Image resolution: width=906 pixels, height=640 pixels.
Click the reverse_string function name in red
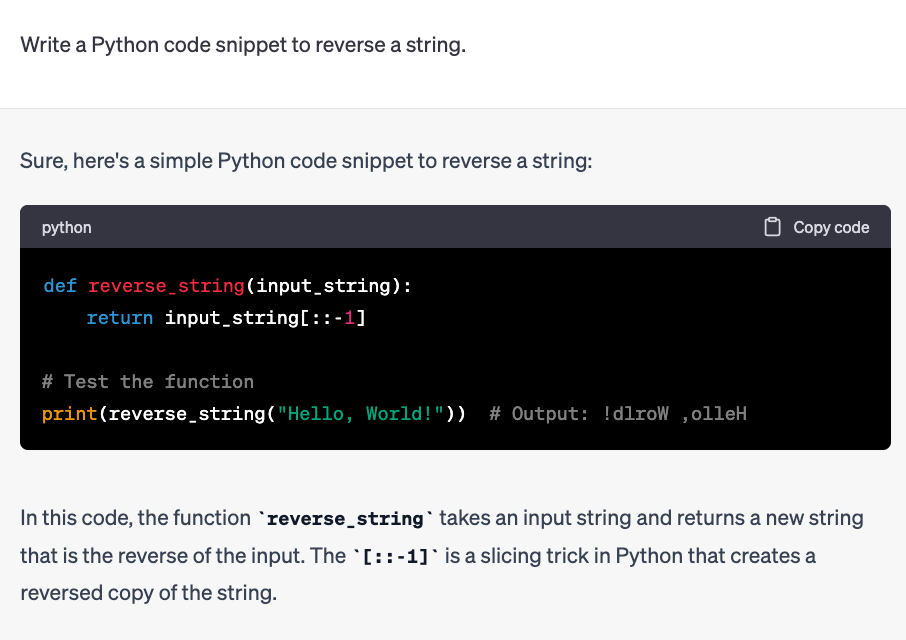point(166,286)
